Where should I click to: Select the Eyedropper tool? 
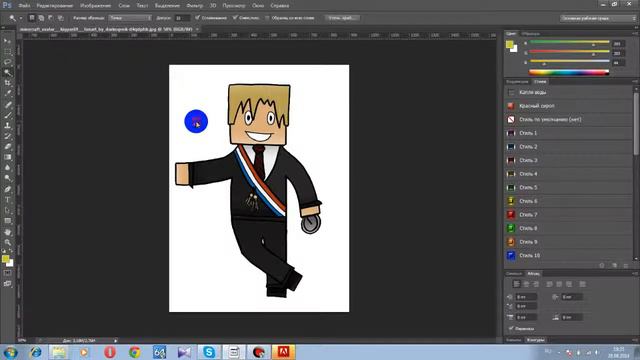coord(7,93)
